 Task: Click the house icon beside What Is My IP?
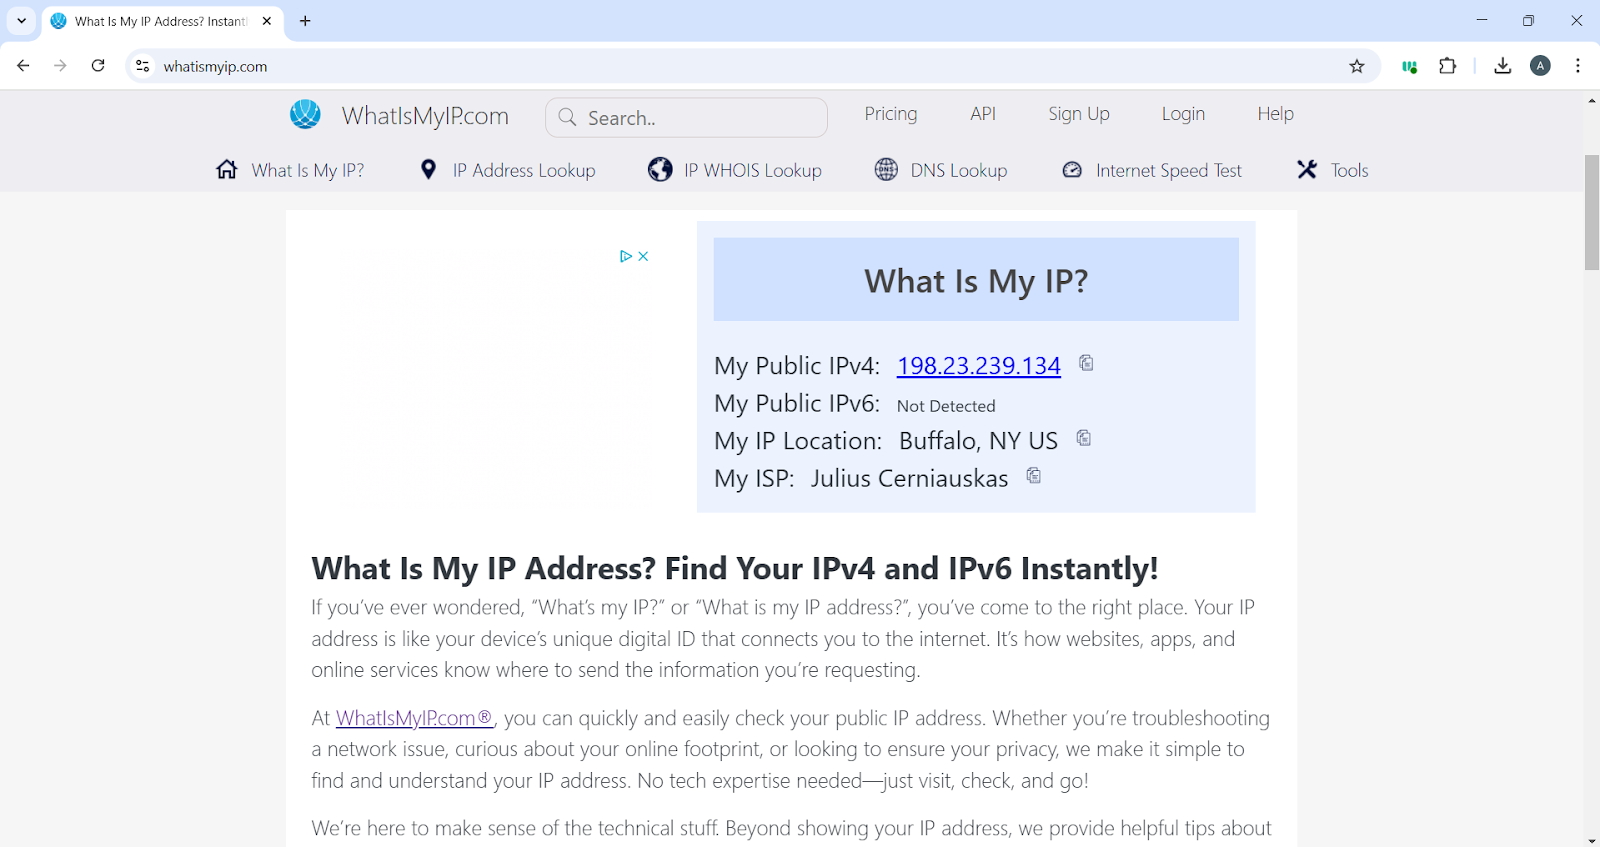point(227,169)
